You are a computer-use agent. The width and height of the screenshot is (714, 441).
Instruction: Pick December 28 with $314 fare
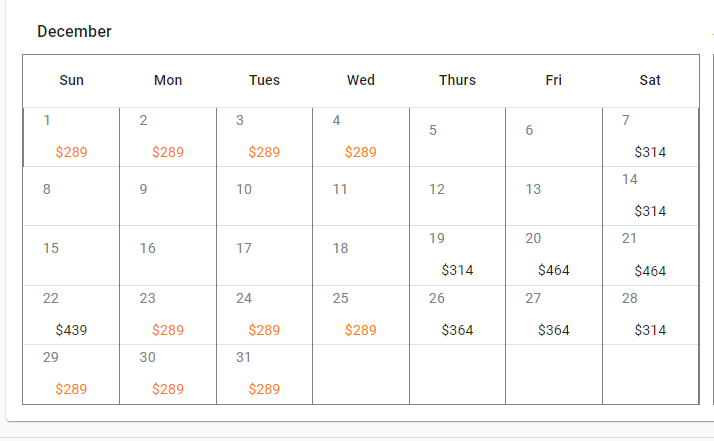(650, 315)
